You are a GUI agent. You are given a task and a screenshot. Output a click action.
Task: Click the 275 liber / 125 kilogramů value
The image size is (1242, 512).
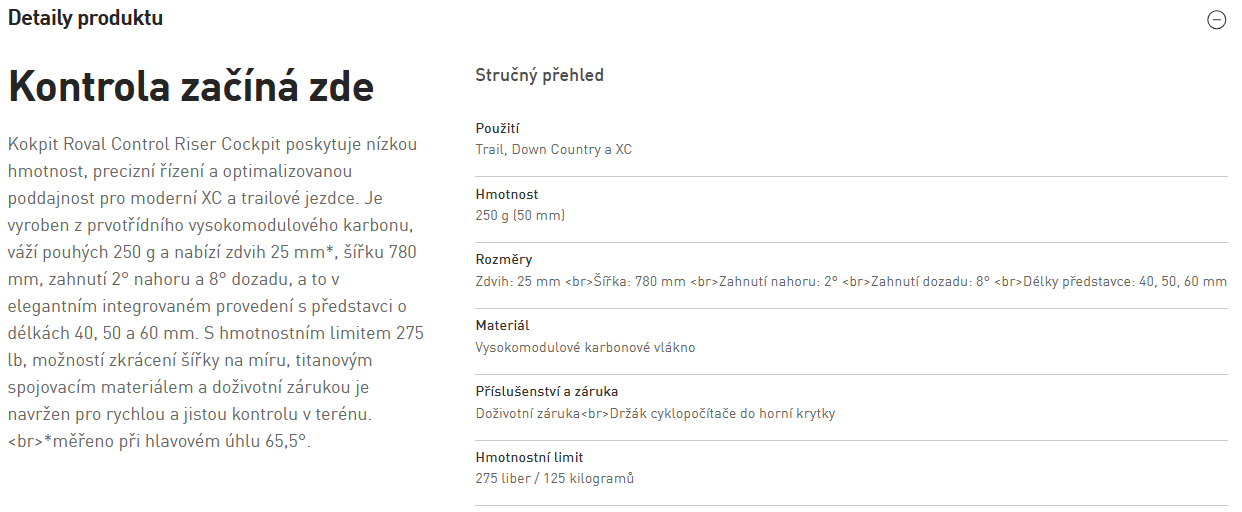554,479
